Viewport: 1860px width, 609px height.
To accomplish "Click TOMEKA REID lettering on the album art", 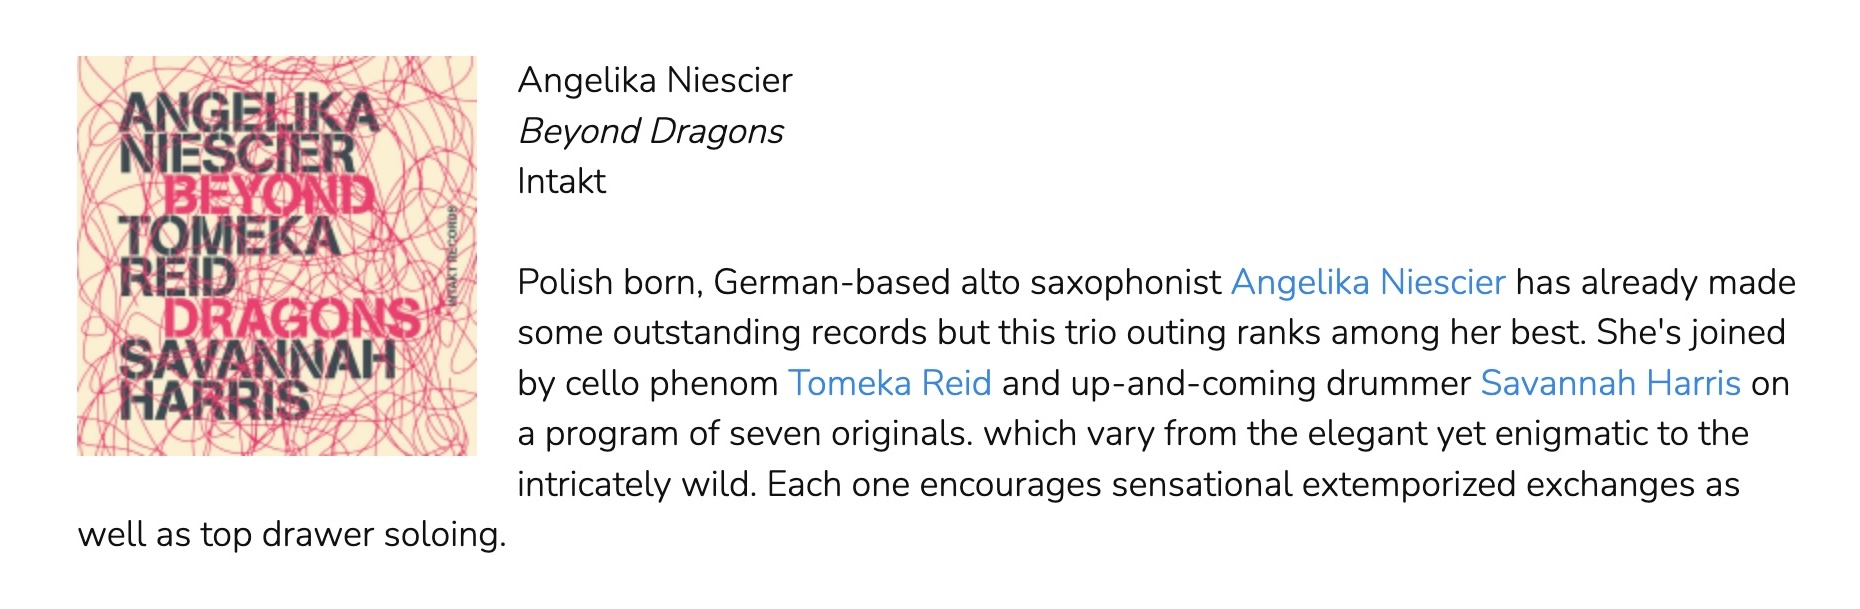I will point(230,257).
